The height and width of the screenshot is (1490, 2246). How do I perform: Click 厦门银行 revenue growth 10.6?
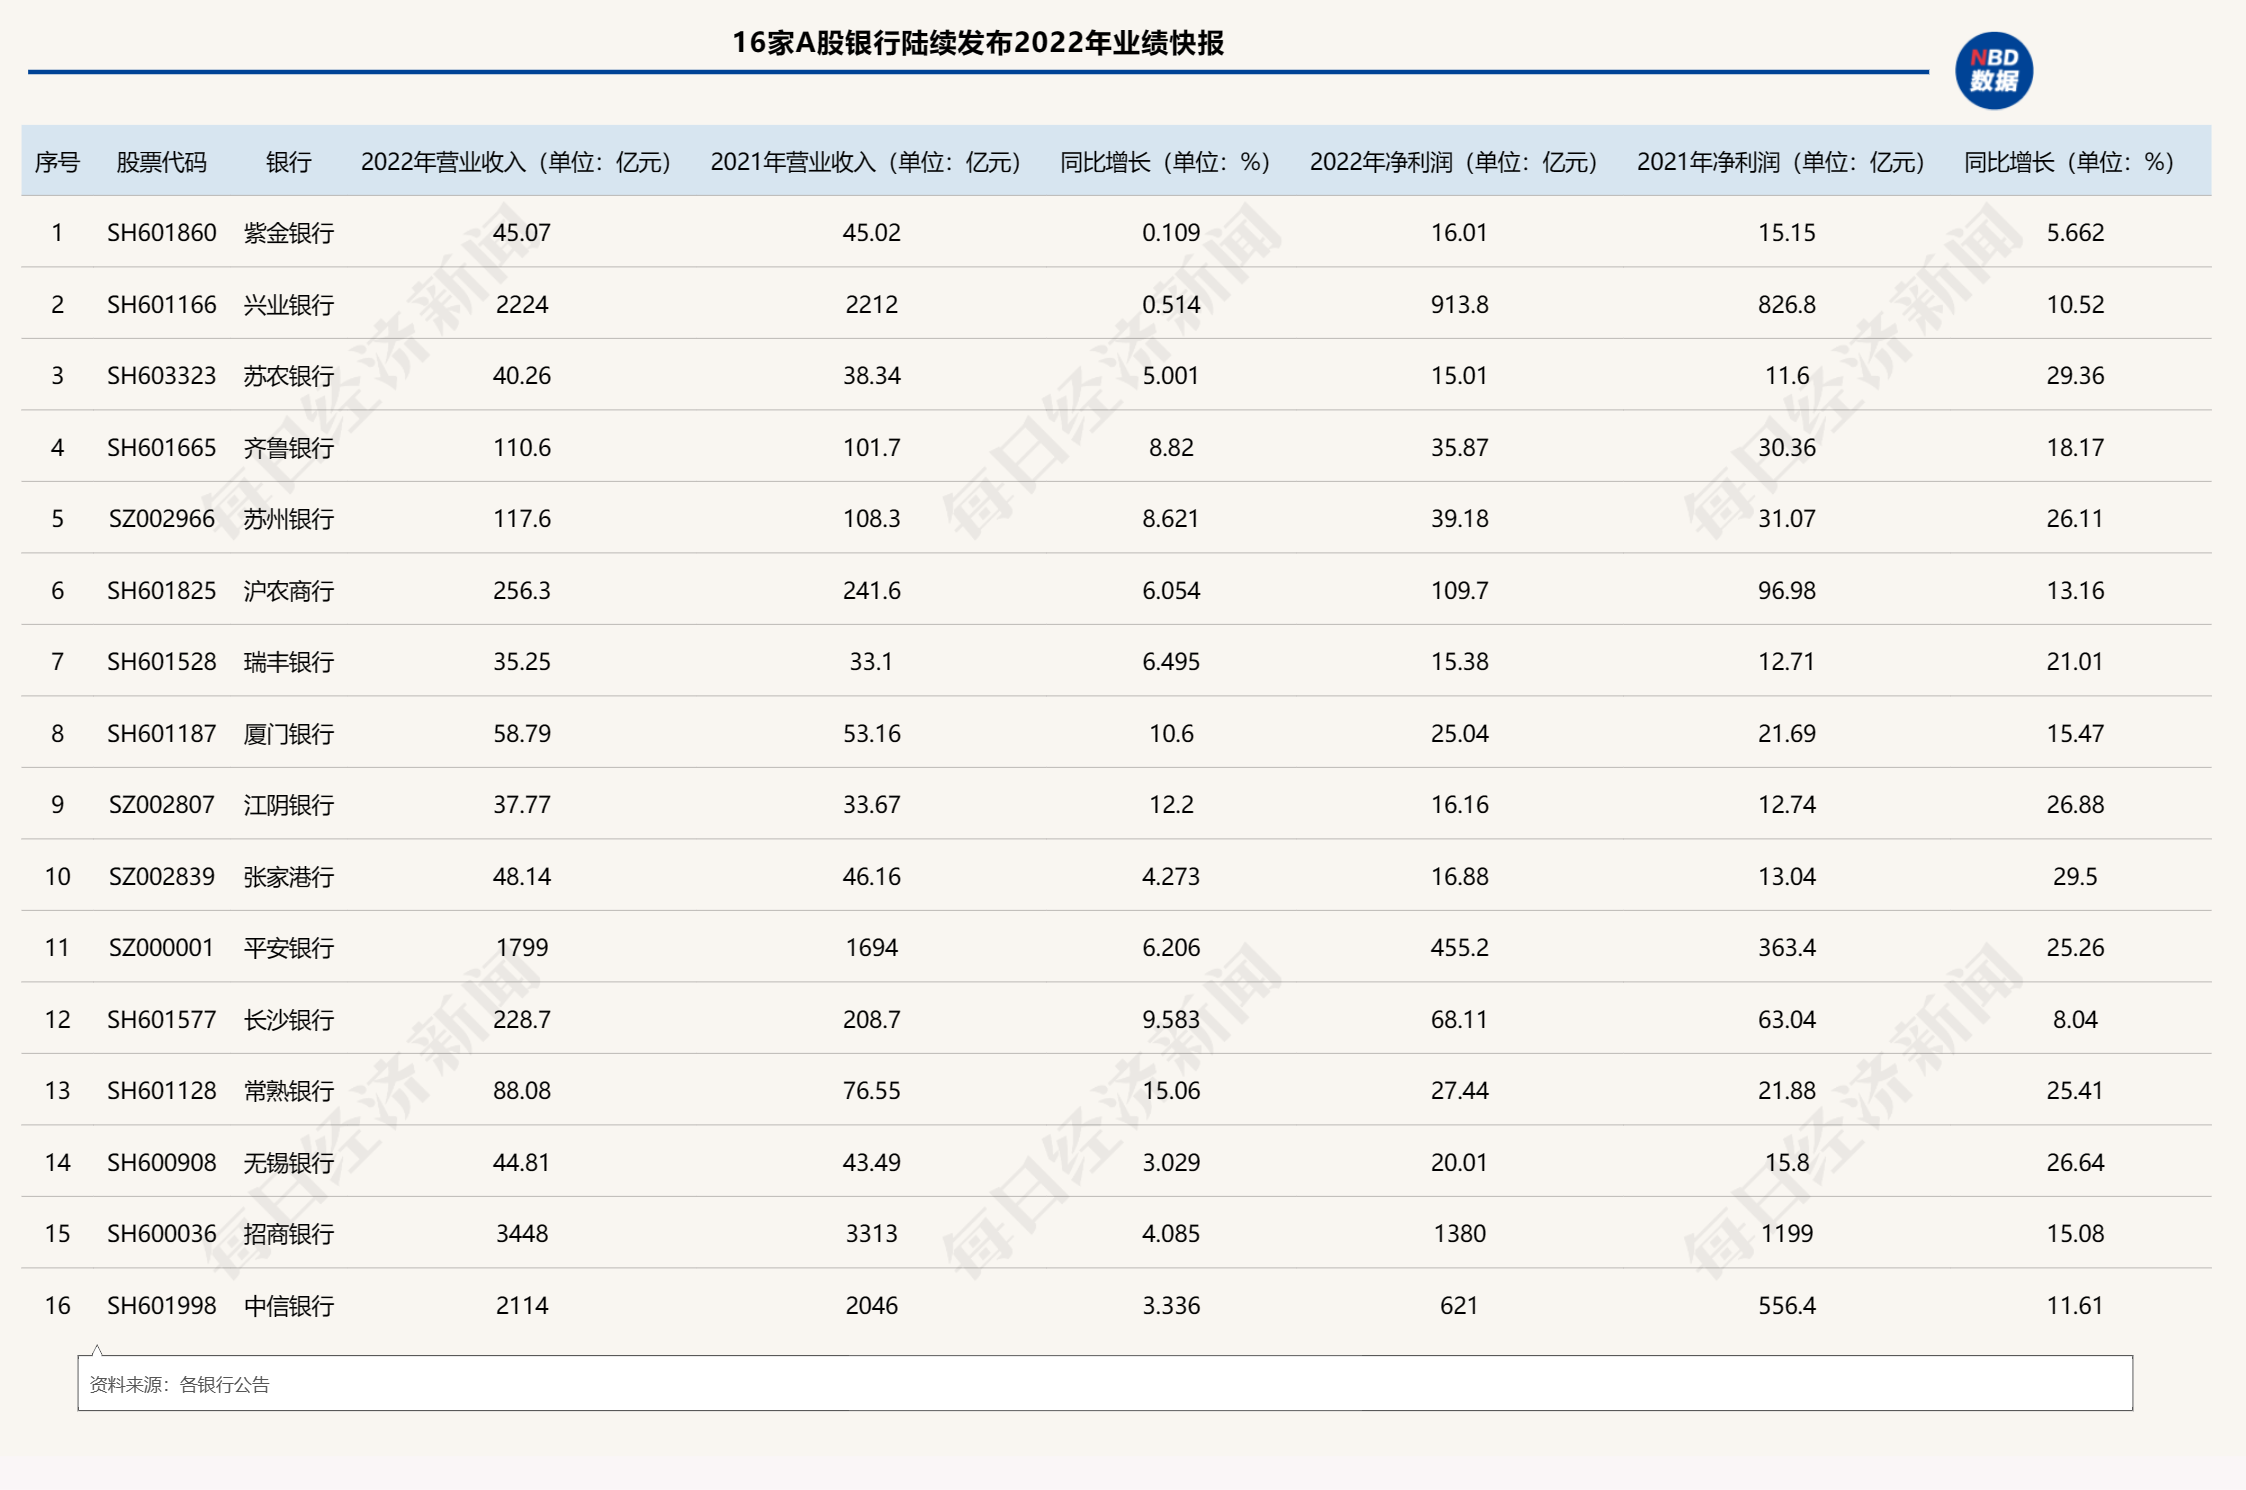pos(1171,734)
